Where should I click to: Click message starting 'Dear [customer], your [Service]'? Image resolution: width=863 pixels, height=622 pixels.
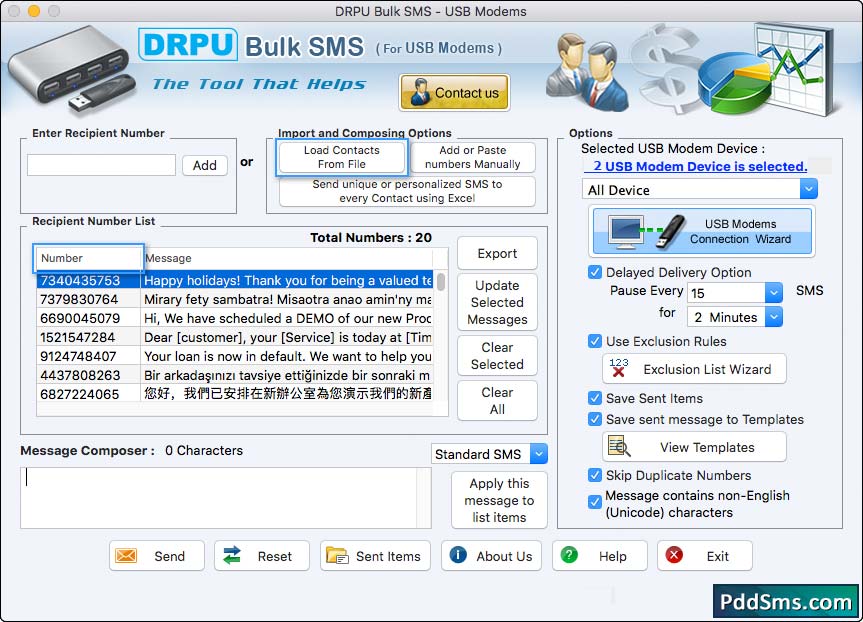(x=287, y=337)
